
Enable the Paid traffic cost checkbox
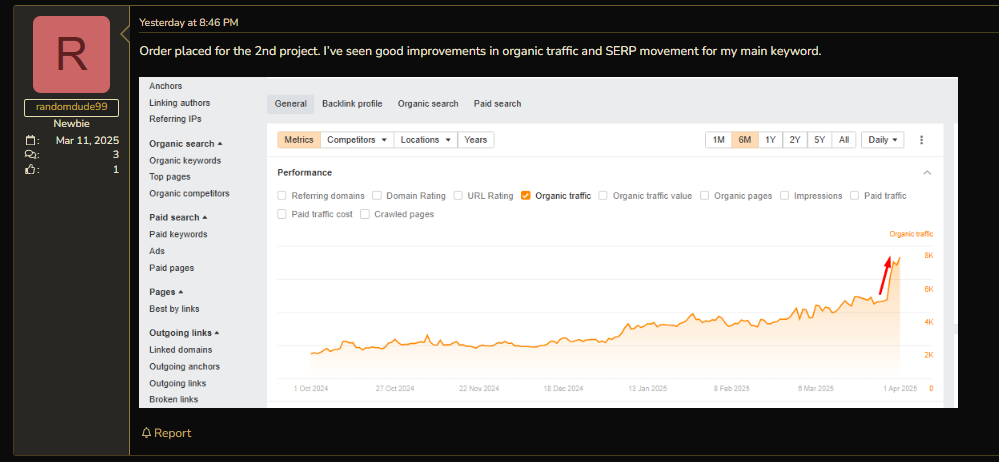pos(282,214)
